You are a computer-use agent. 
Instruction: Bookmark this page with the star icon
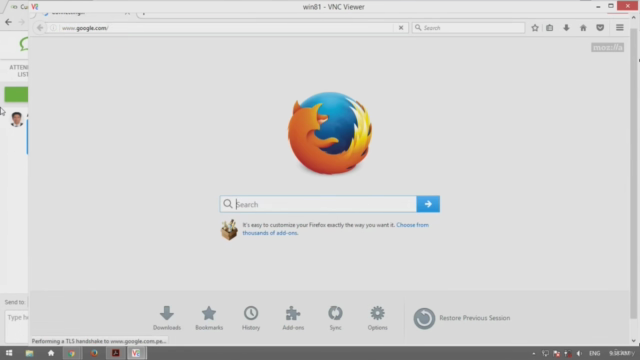tap(535, 28)
